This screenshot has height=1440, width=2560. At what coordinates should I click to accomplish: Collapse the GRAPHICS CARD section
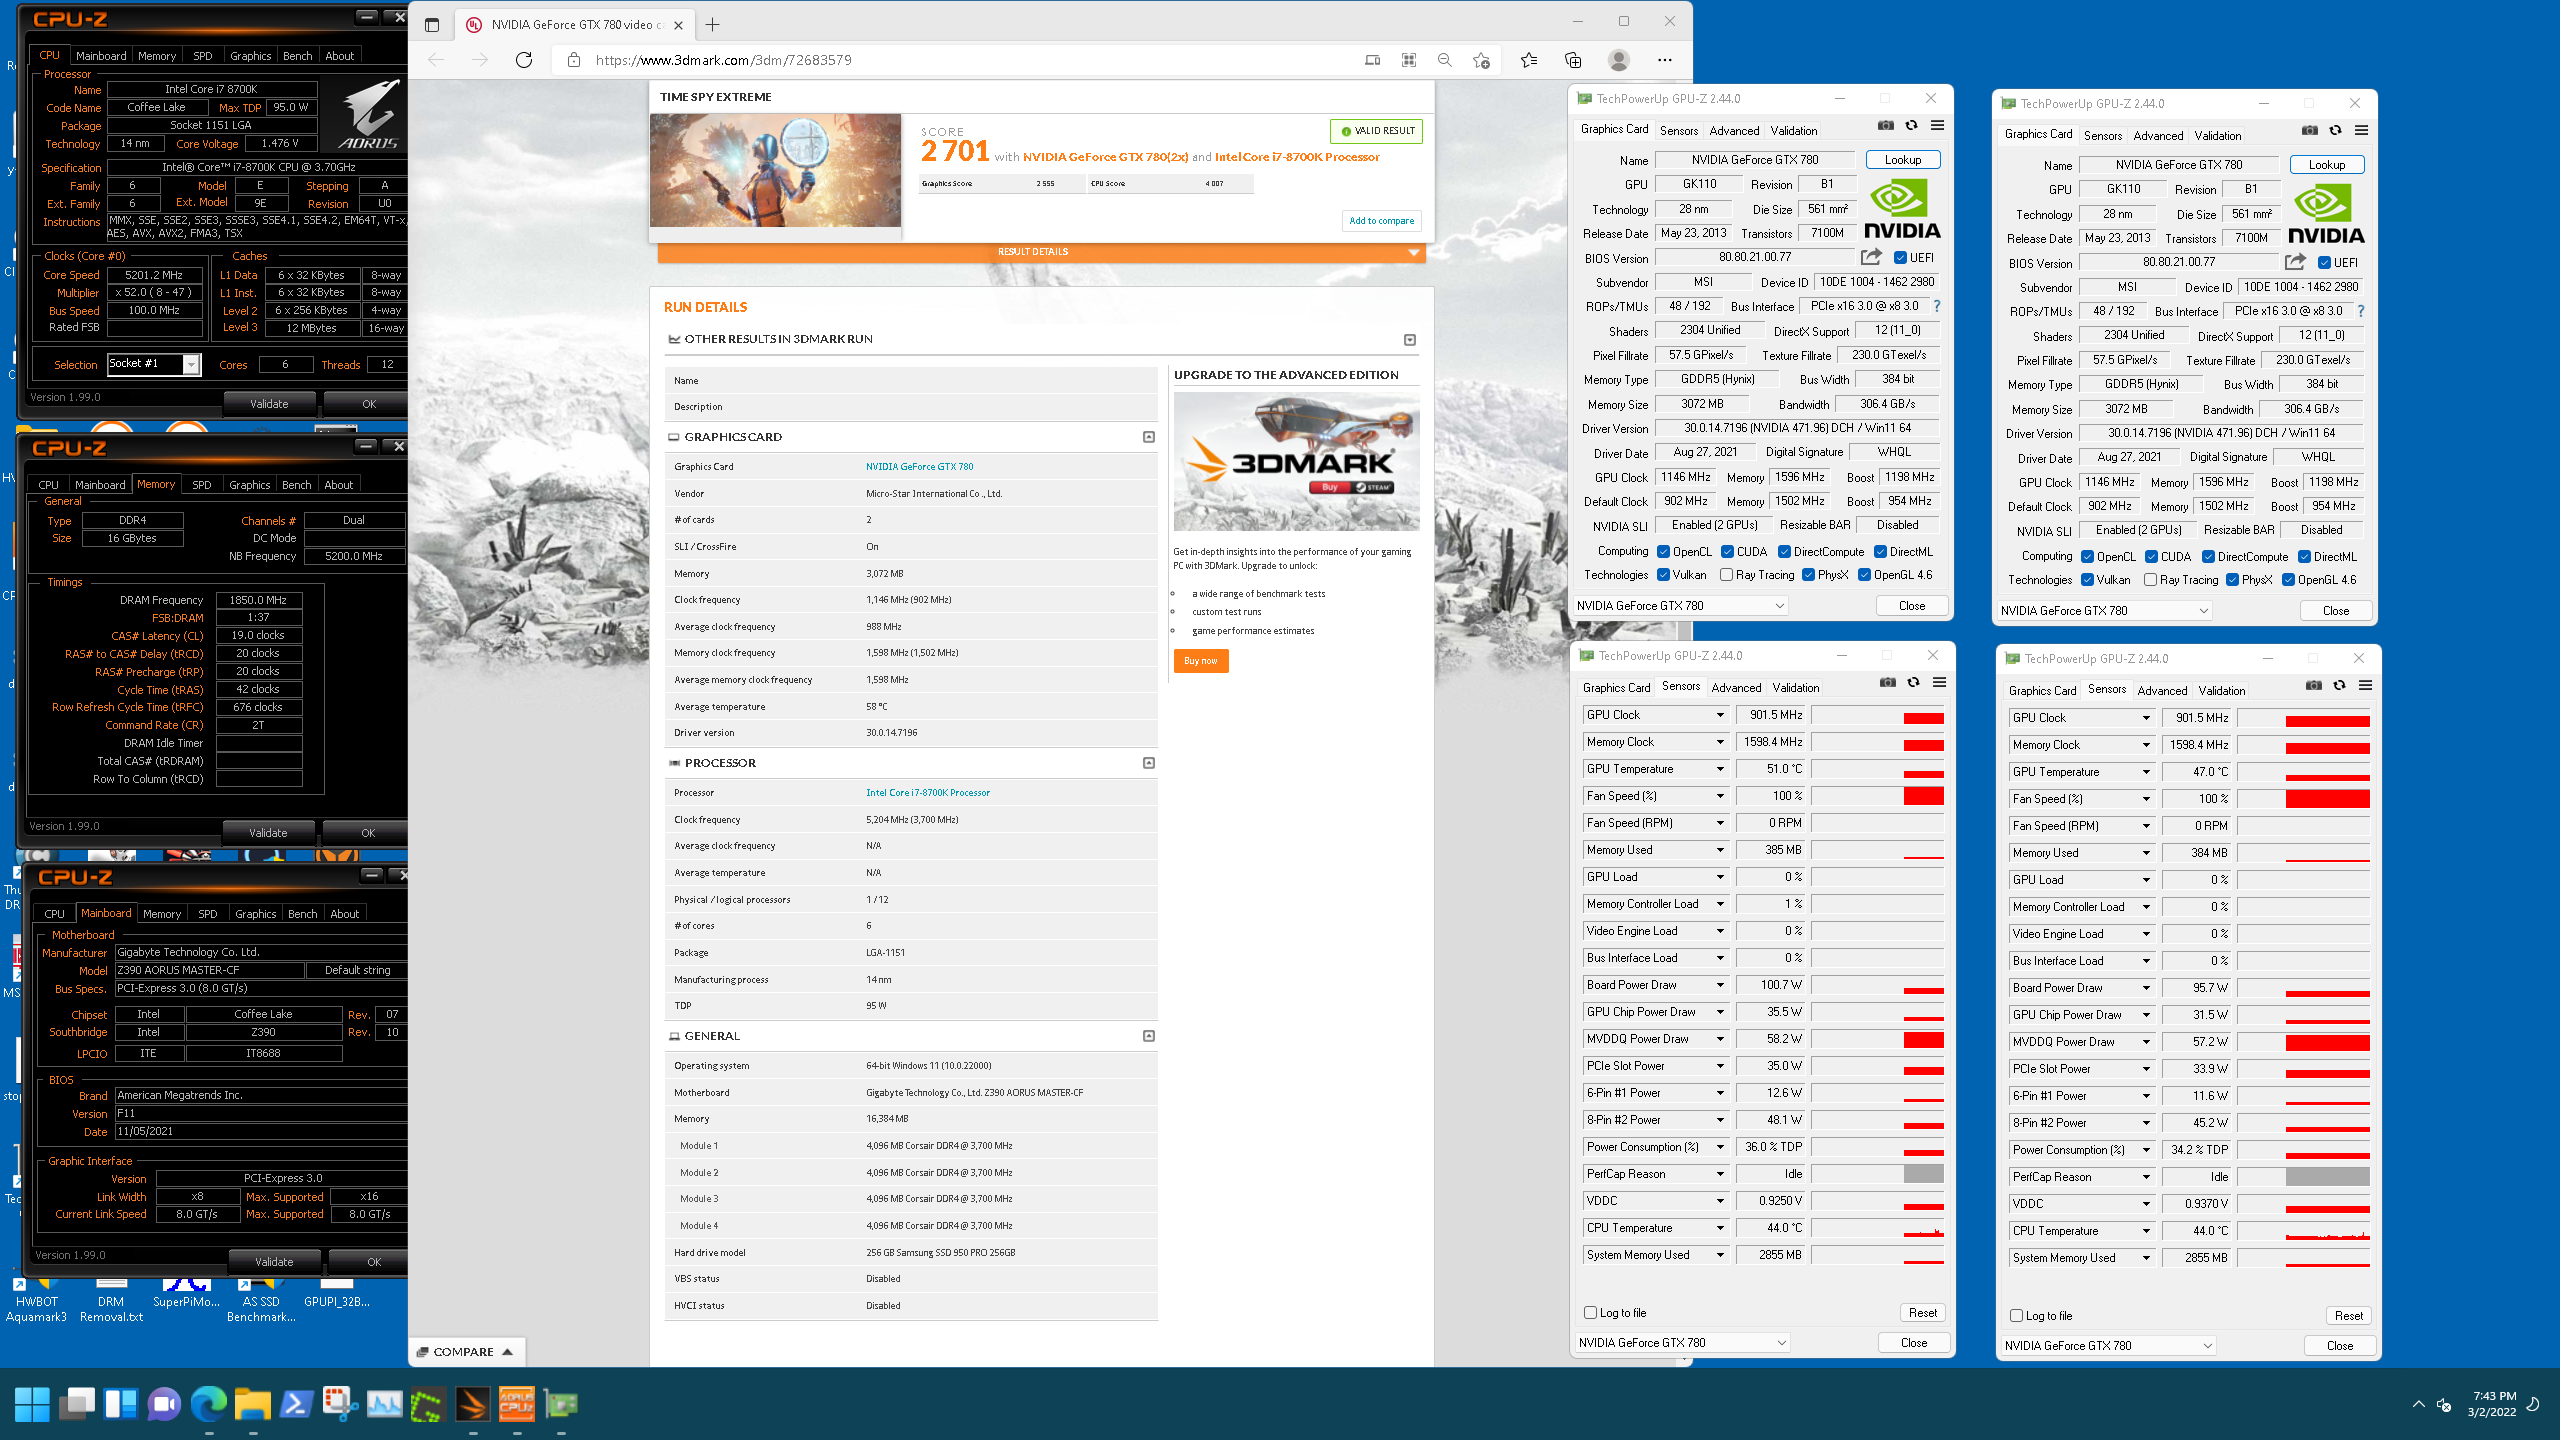[x=1149, y=437]
